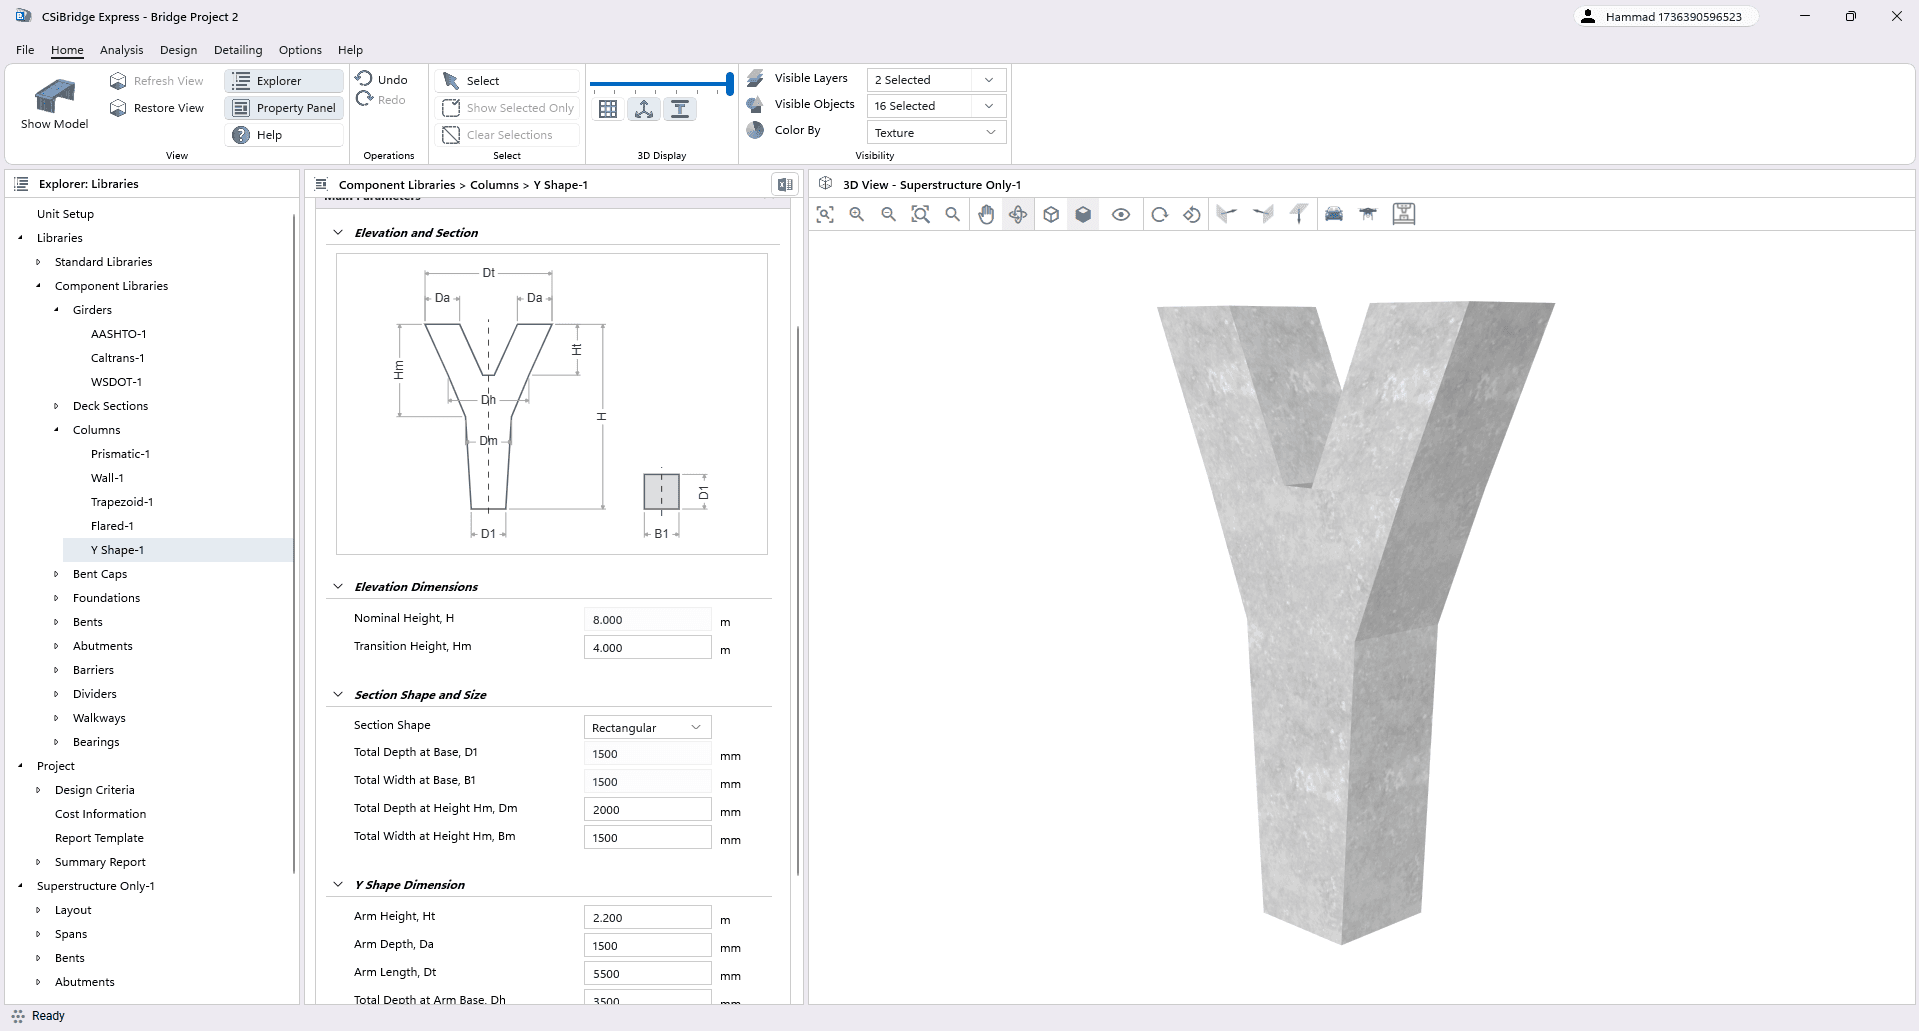Toggle the Explorer panel button
Viewport: 1919px width, 1031px height.
pyautogui.click(x=283, y=80)
